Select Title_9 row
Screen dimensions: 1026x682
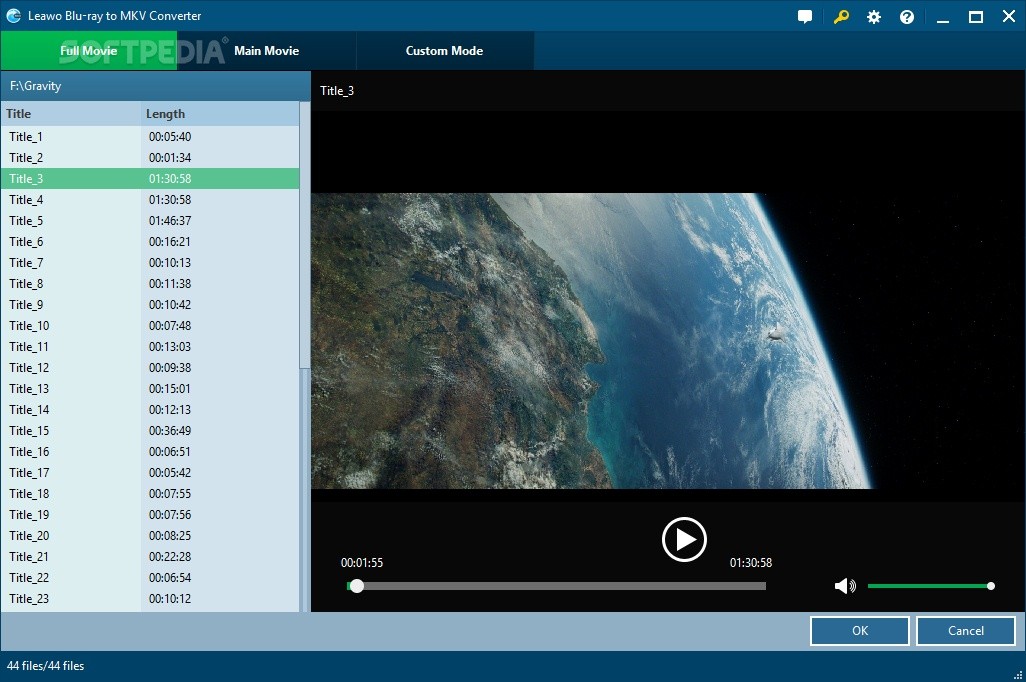tap(150, 304)
